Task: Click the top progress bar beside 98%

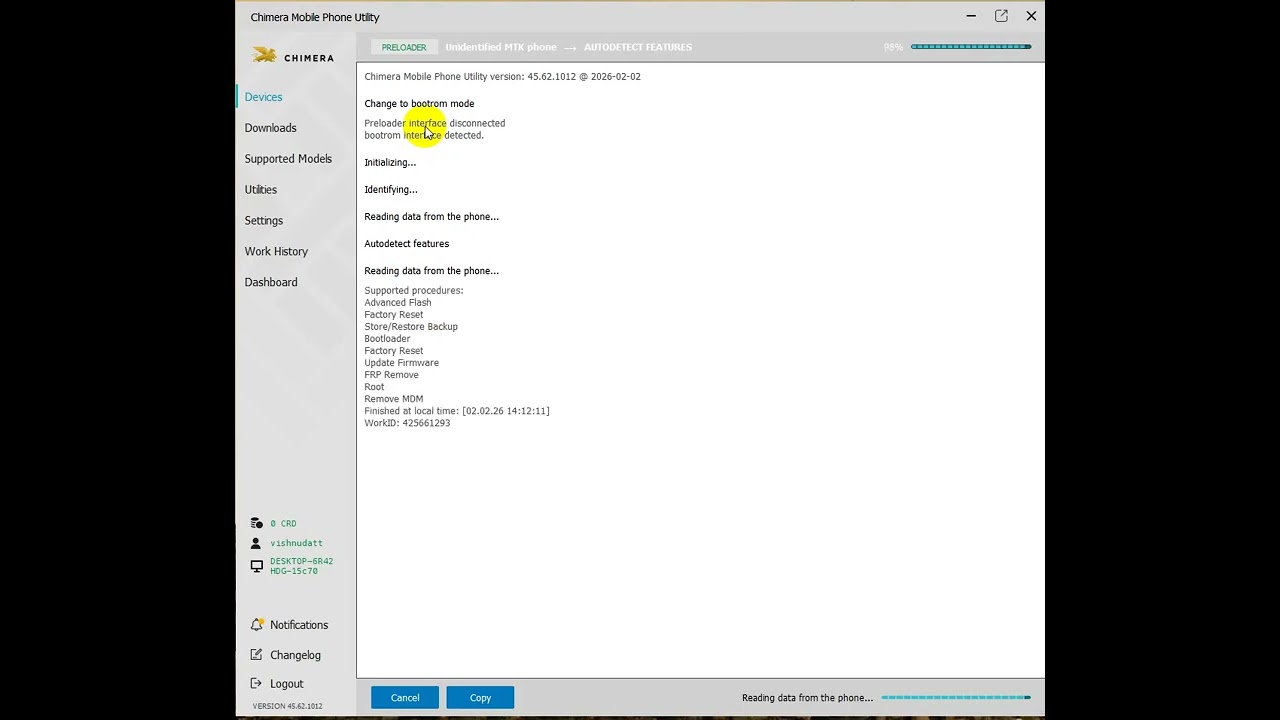Action: (x=970, y=47)
